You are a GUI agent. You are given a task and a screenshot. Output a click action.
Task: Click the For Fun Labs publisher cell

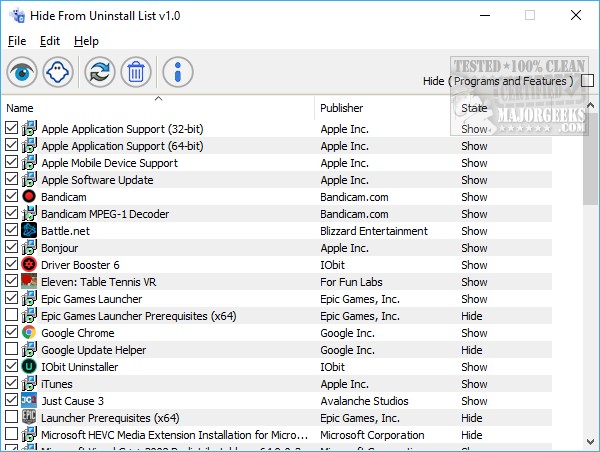pyautogui.click(x=351, y=282)
